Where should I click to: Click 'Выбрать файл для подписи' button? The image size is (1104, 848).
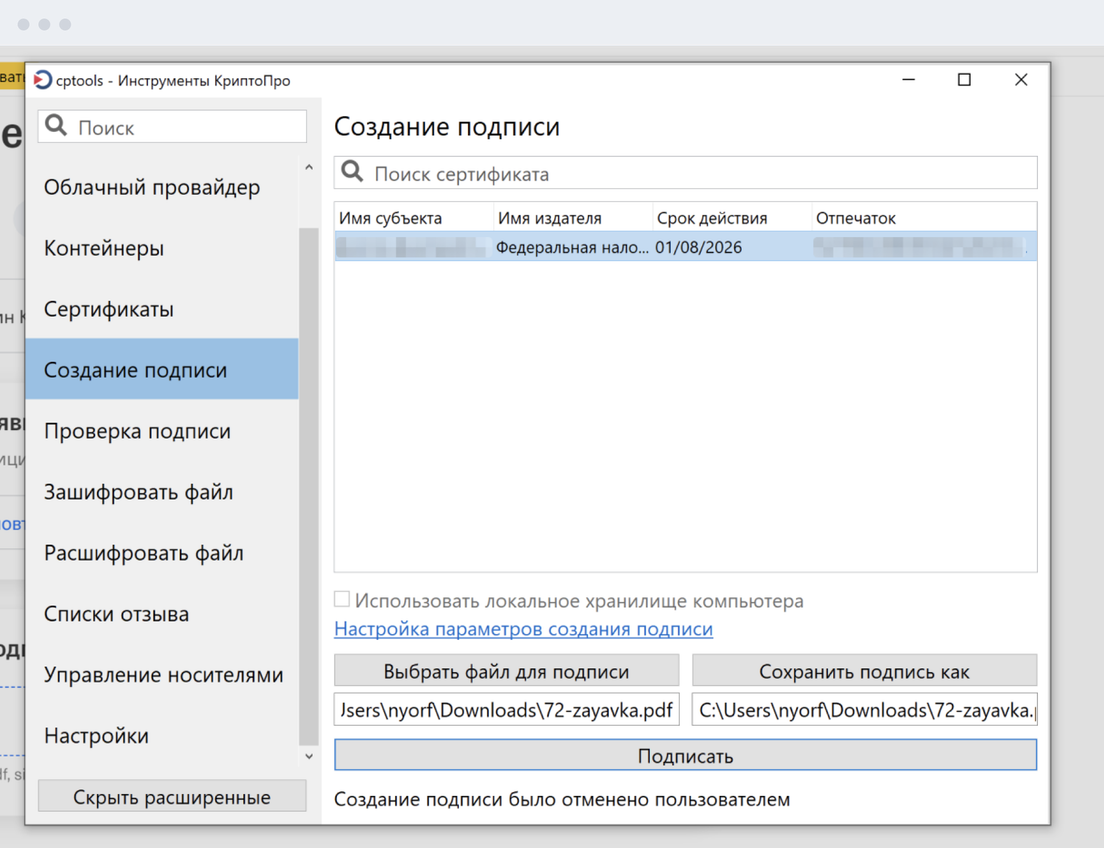506,671
